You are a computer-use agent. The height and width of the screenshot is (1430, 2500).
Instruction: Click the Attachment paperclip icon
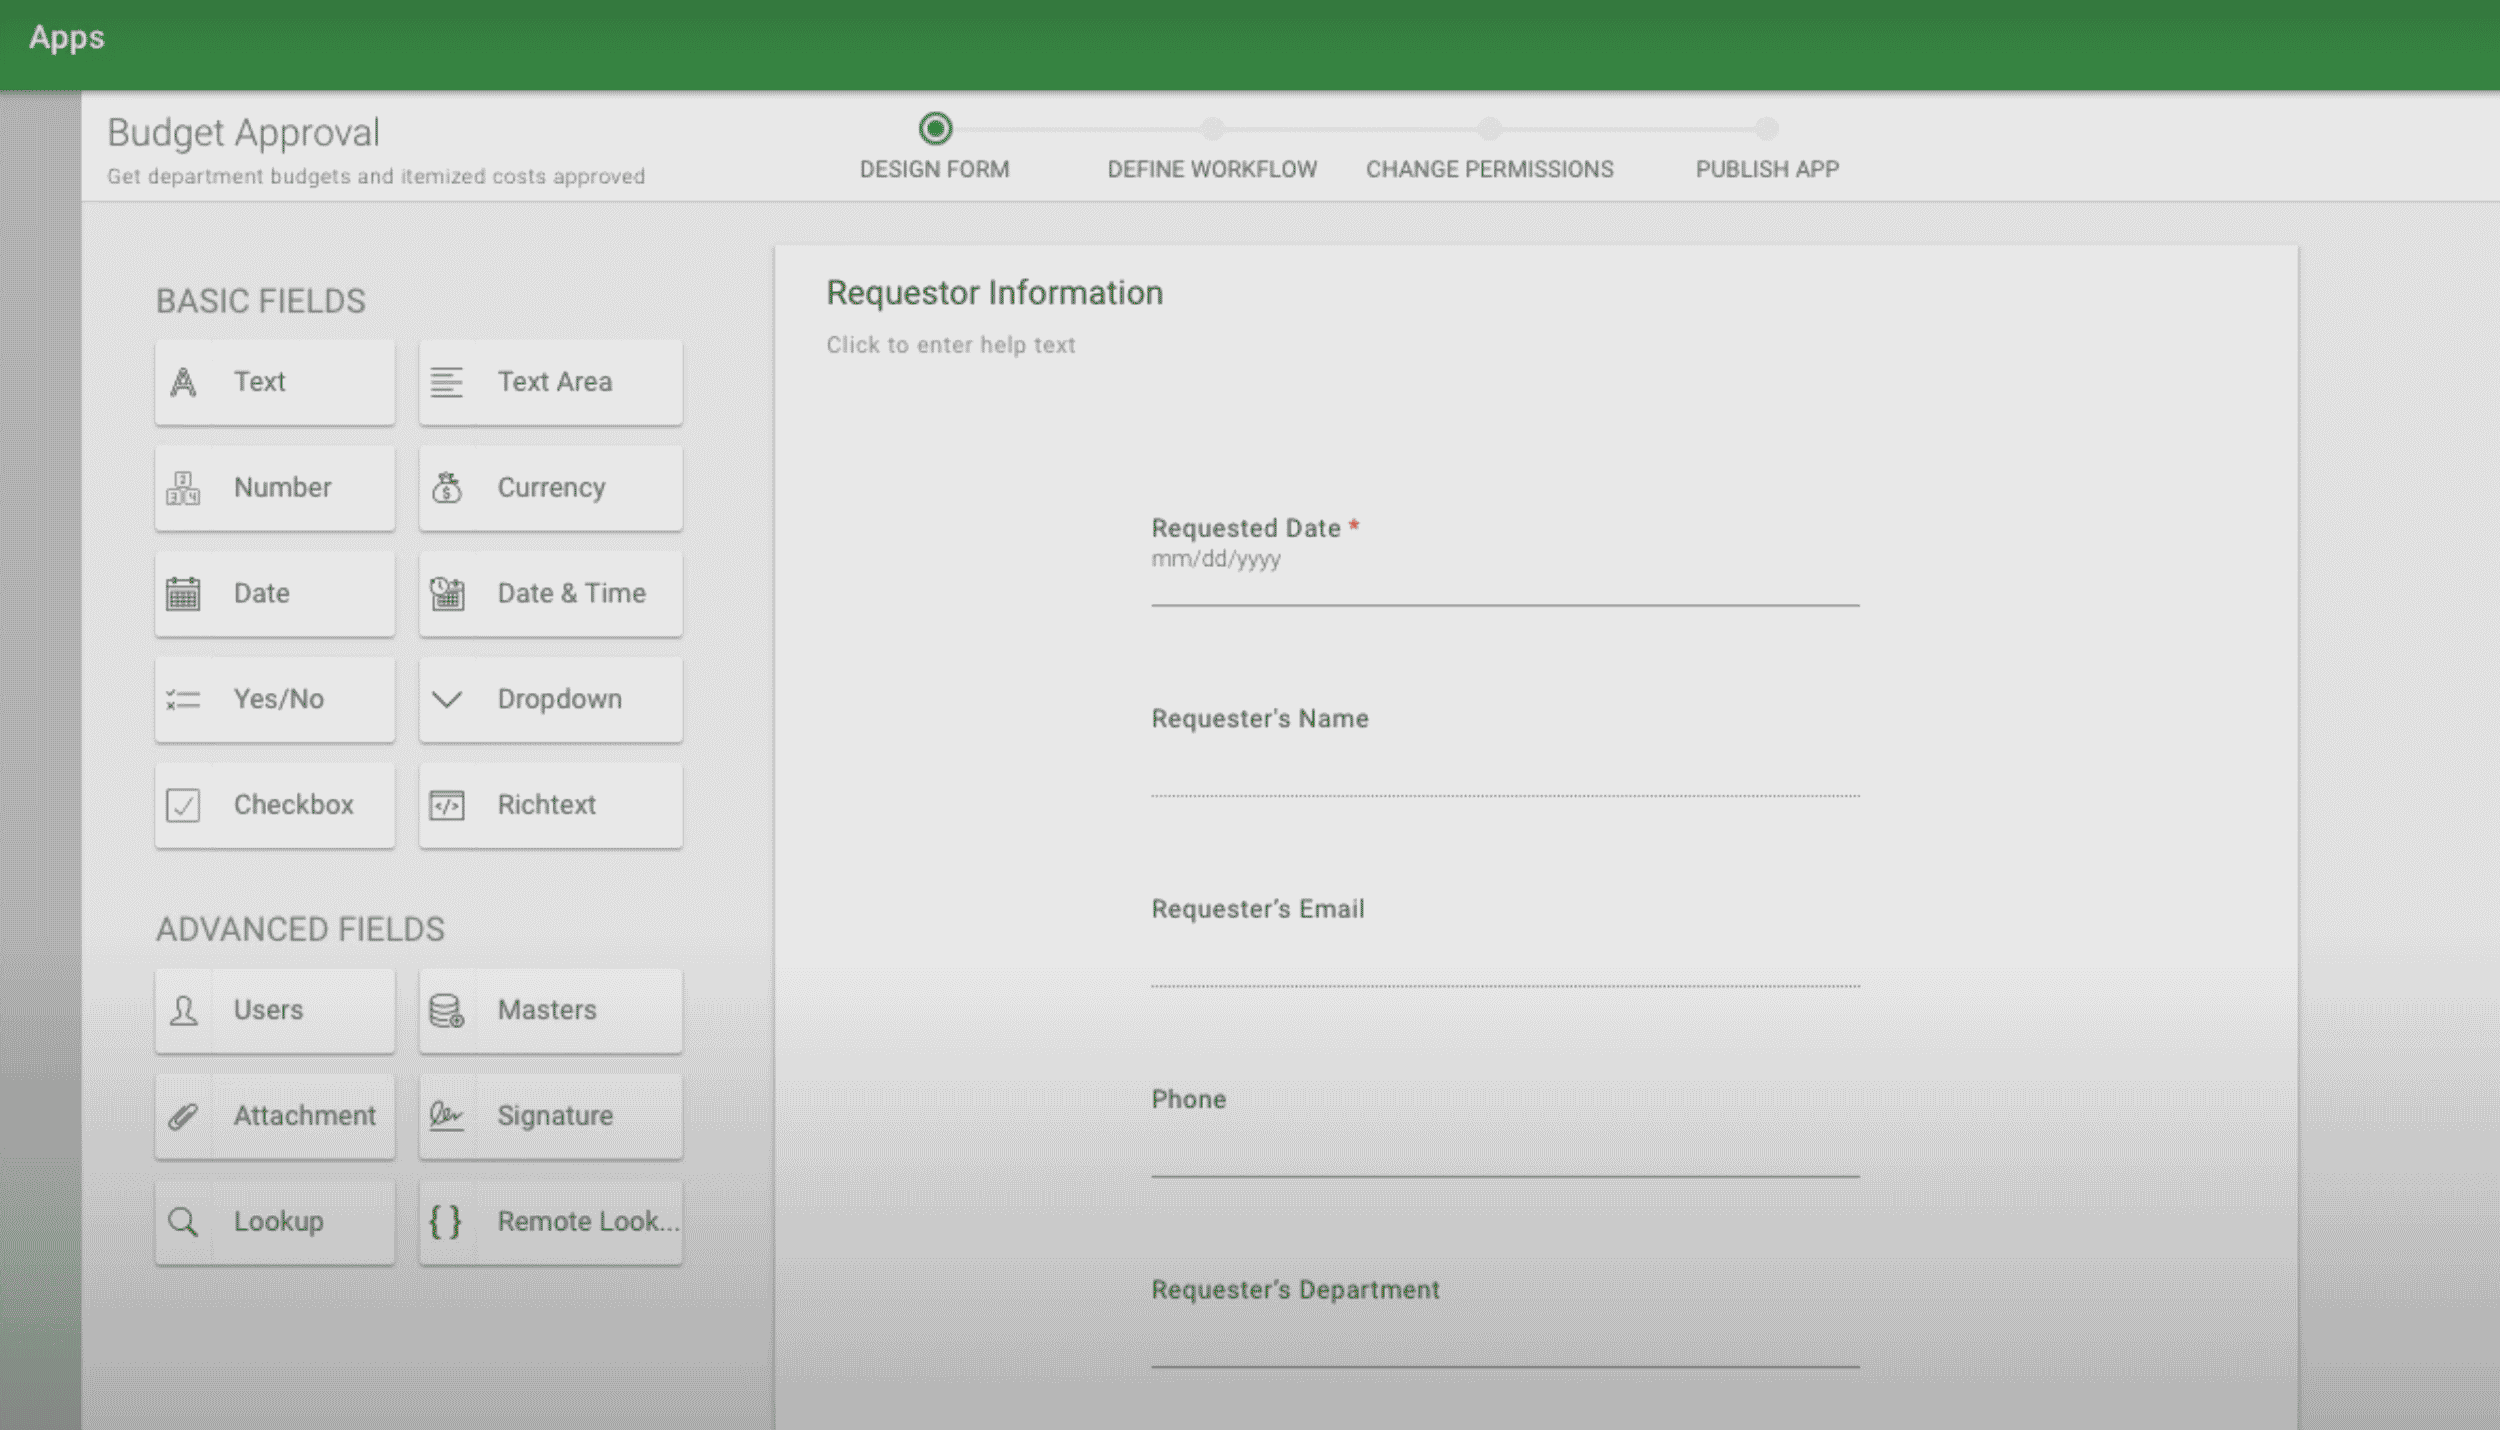pyautogui.click(x=183, y=1116)
